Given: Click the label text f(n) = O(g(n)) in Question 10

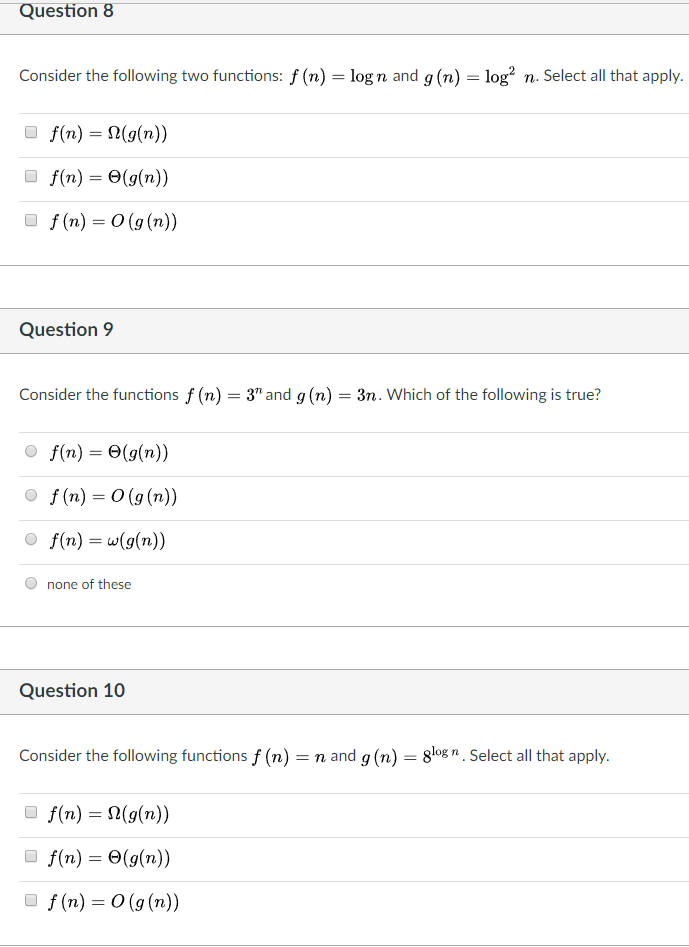Looking at the screenshot, I should 113,900.
